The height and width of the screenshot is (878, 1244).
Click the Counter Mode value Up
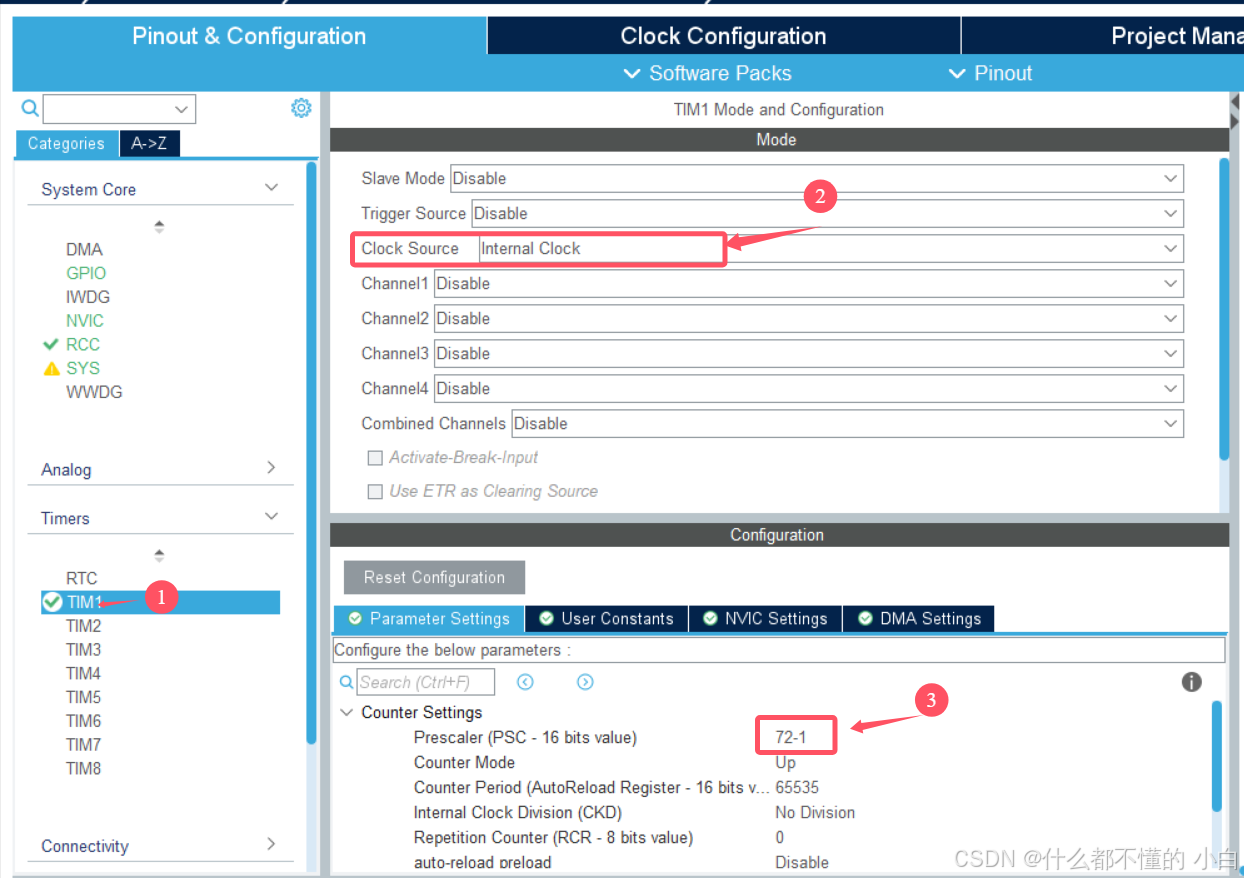[x=786, y=763]
